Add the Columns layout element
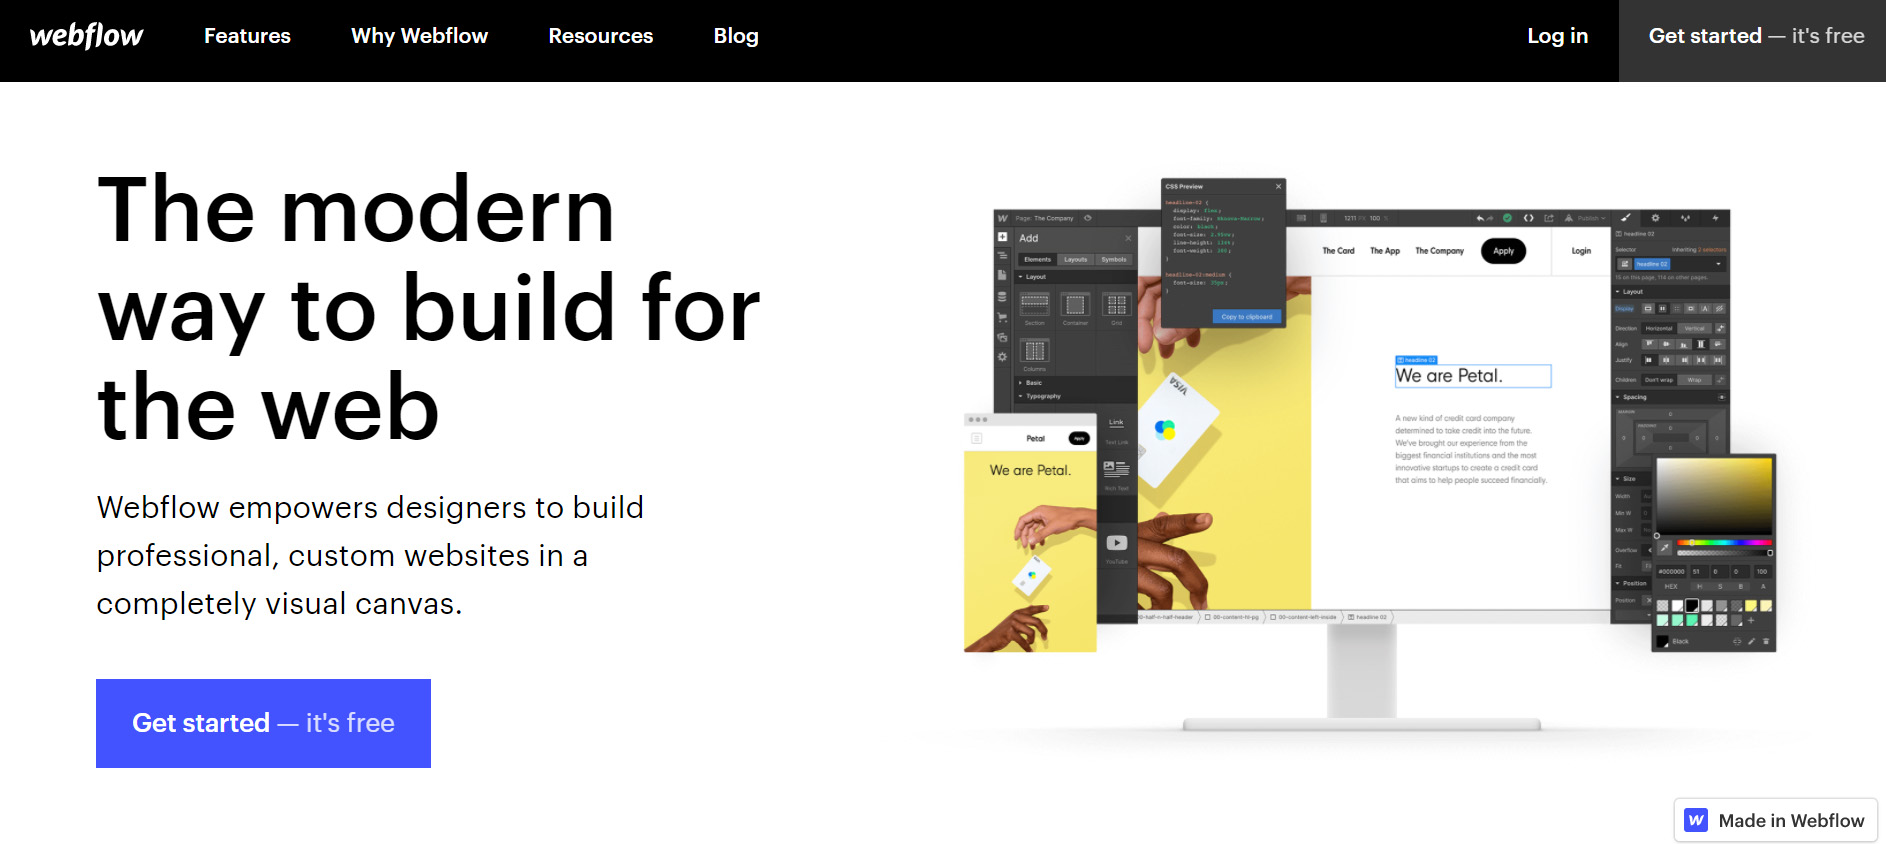The image size is (1886, 844). coord(1034,354)
